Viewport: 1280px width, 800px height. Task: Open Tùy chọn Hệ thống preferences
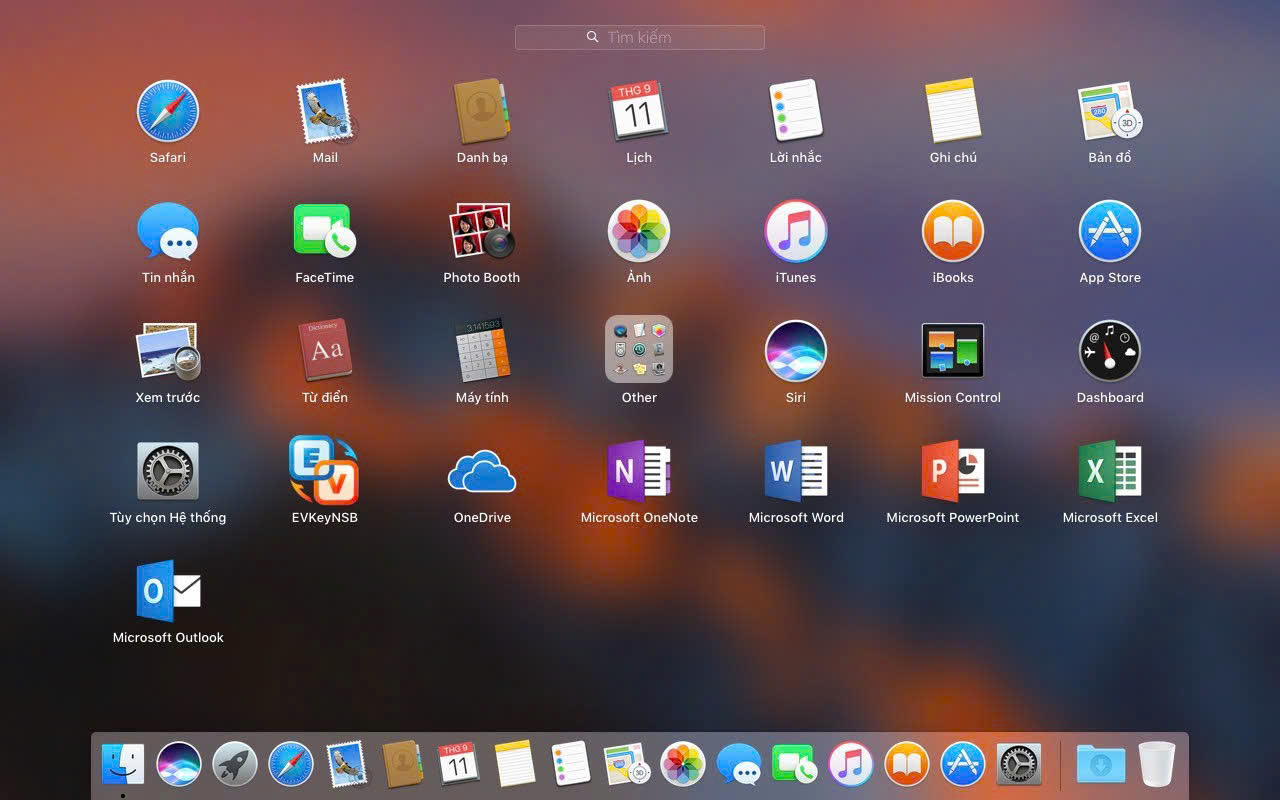[168, 471]
